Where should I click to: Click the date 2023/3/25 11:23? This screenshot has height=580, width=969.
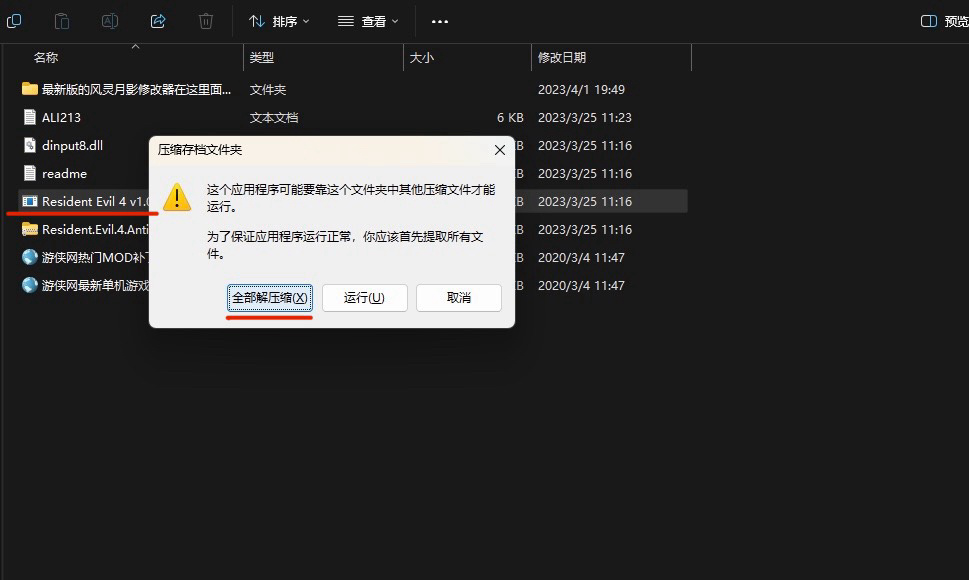click(585, 117)
